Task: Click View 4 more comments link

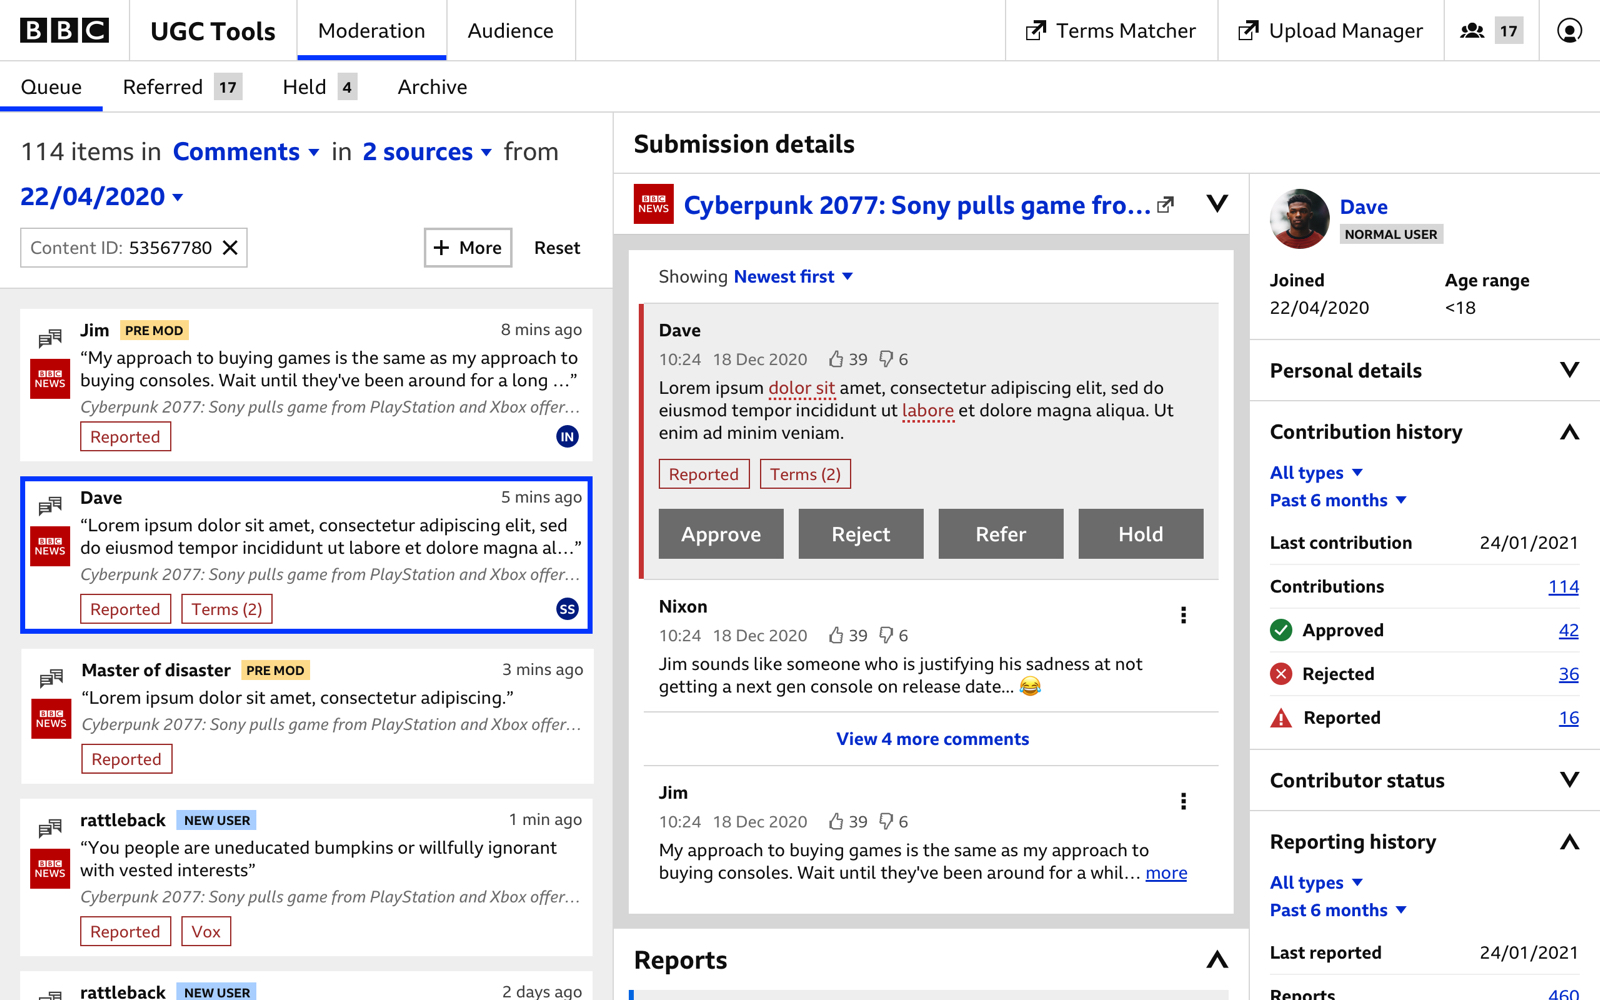Action: 932,739
